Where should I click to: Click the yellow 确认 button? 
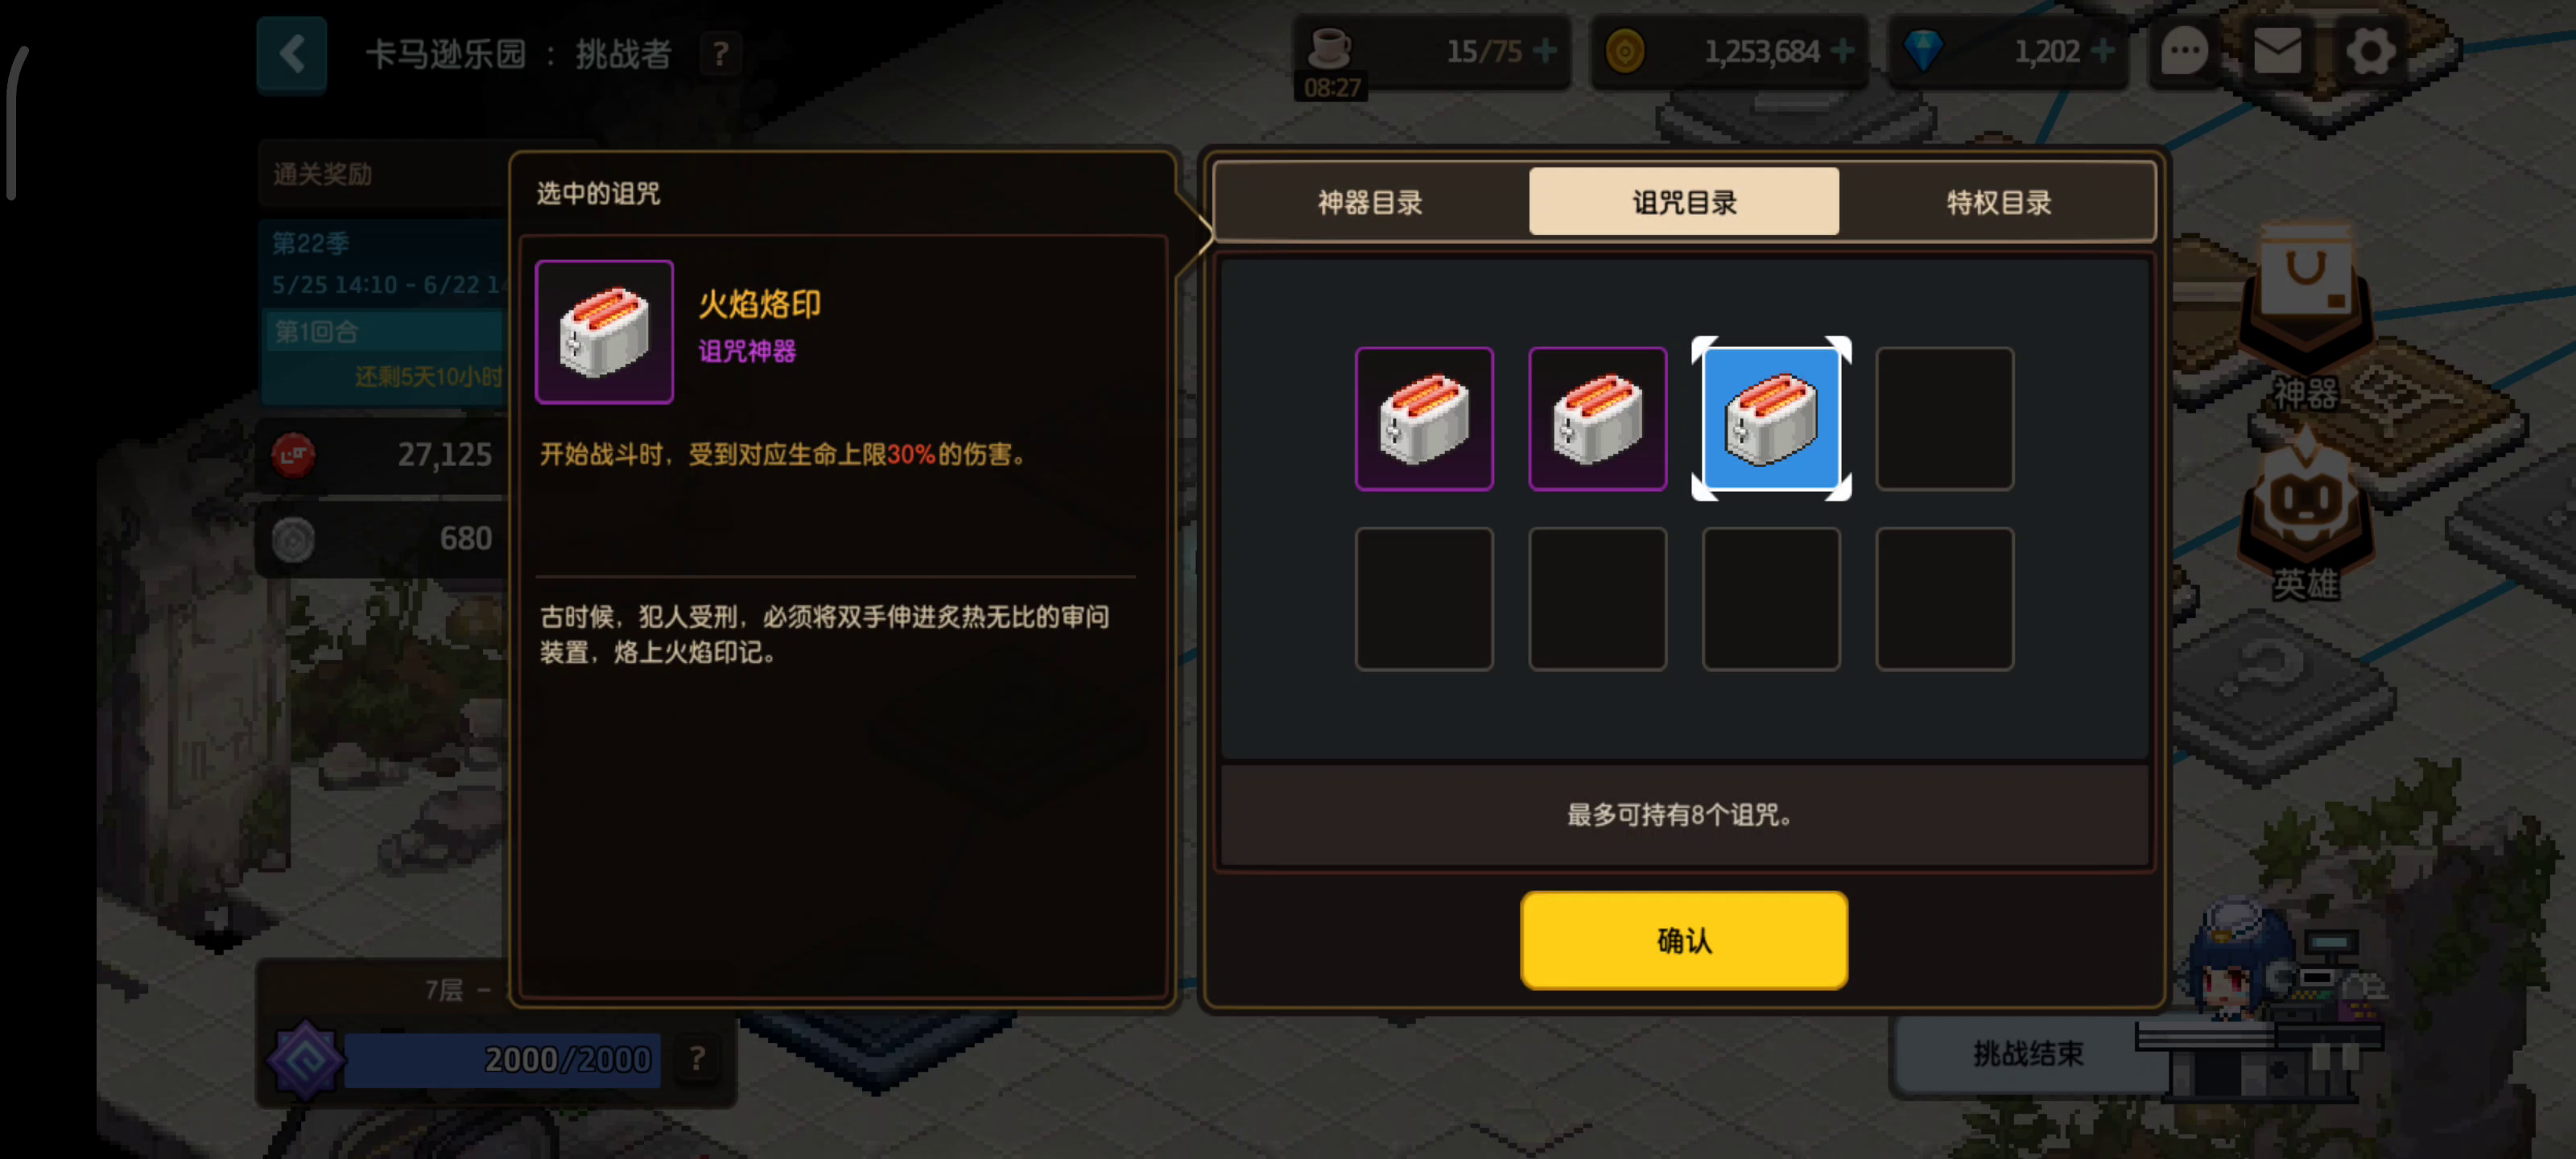[x=1684, y=940]
